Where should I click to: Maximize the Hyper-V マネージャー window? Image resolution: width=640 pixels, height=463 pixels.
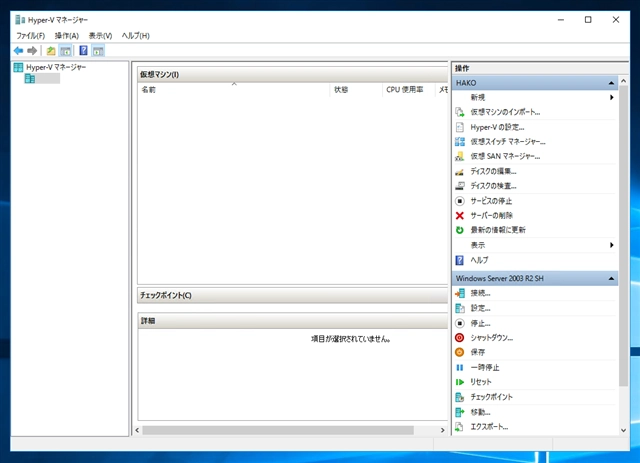588,20
